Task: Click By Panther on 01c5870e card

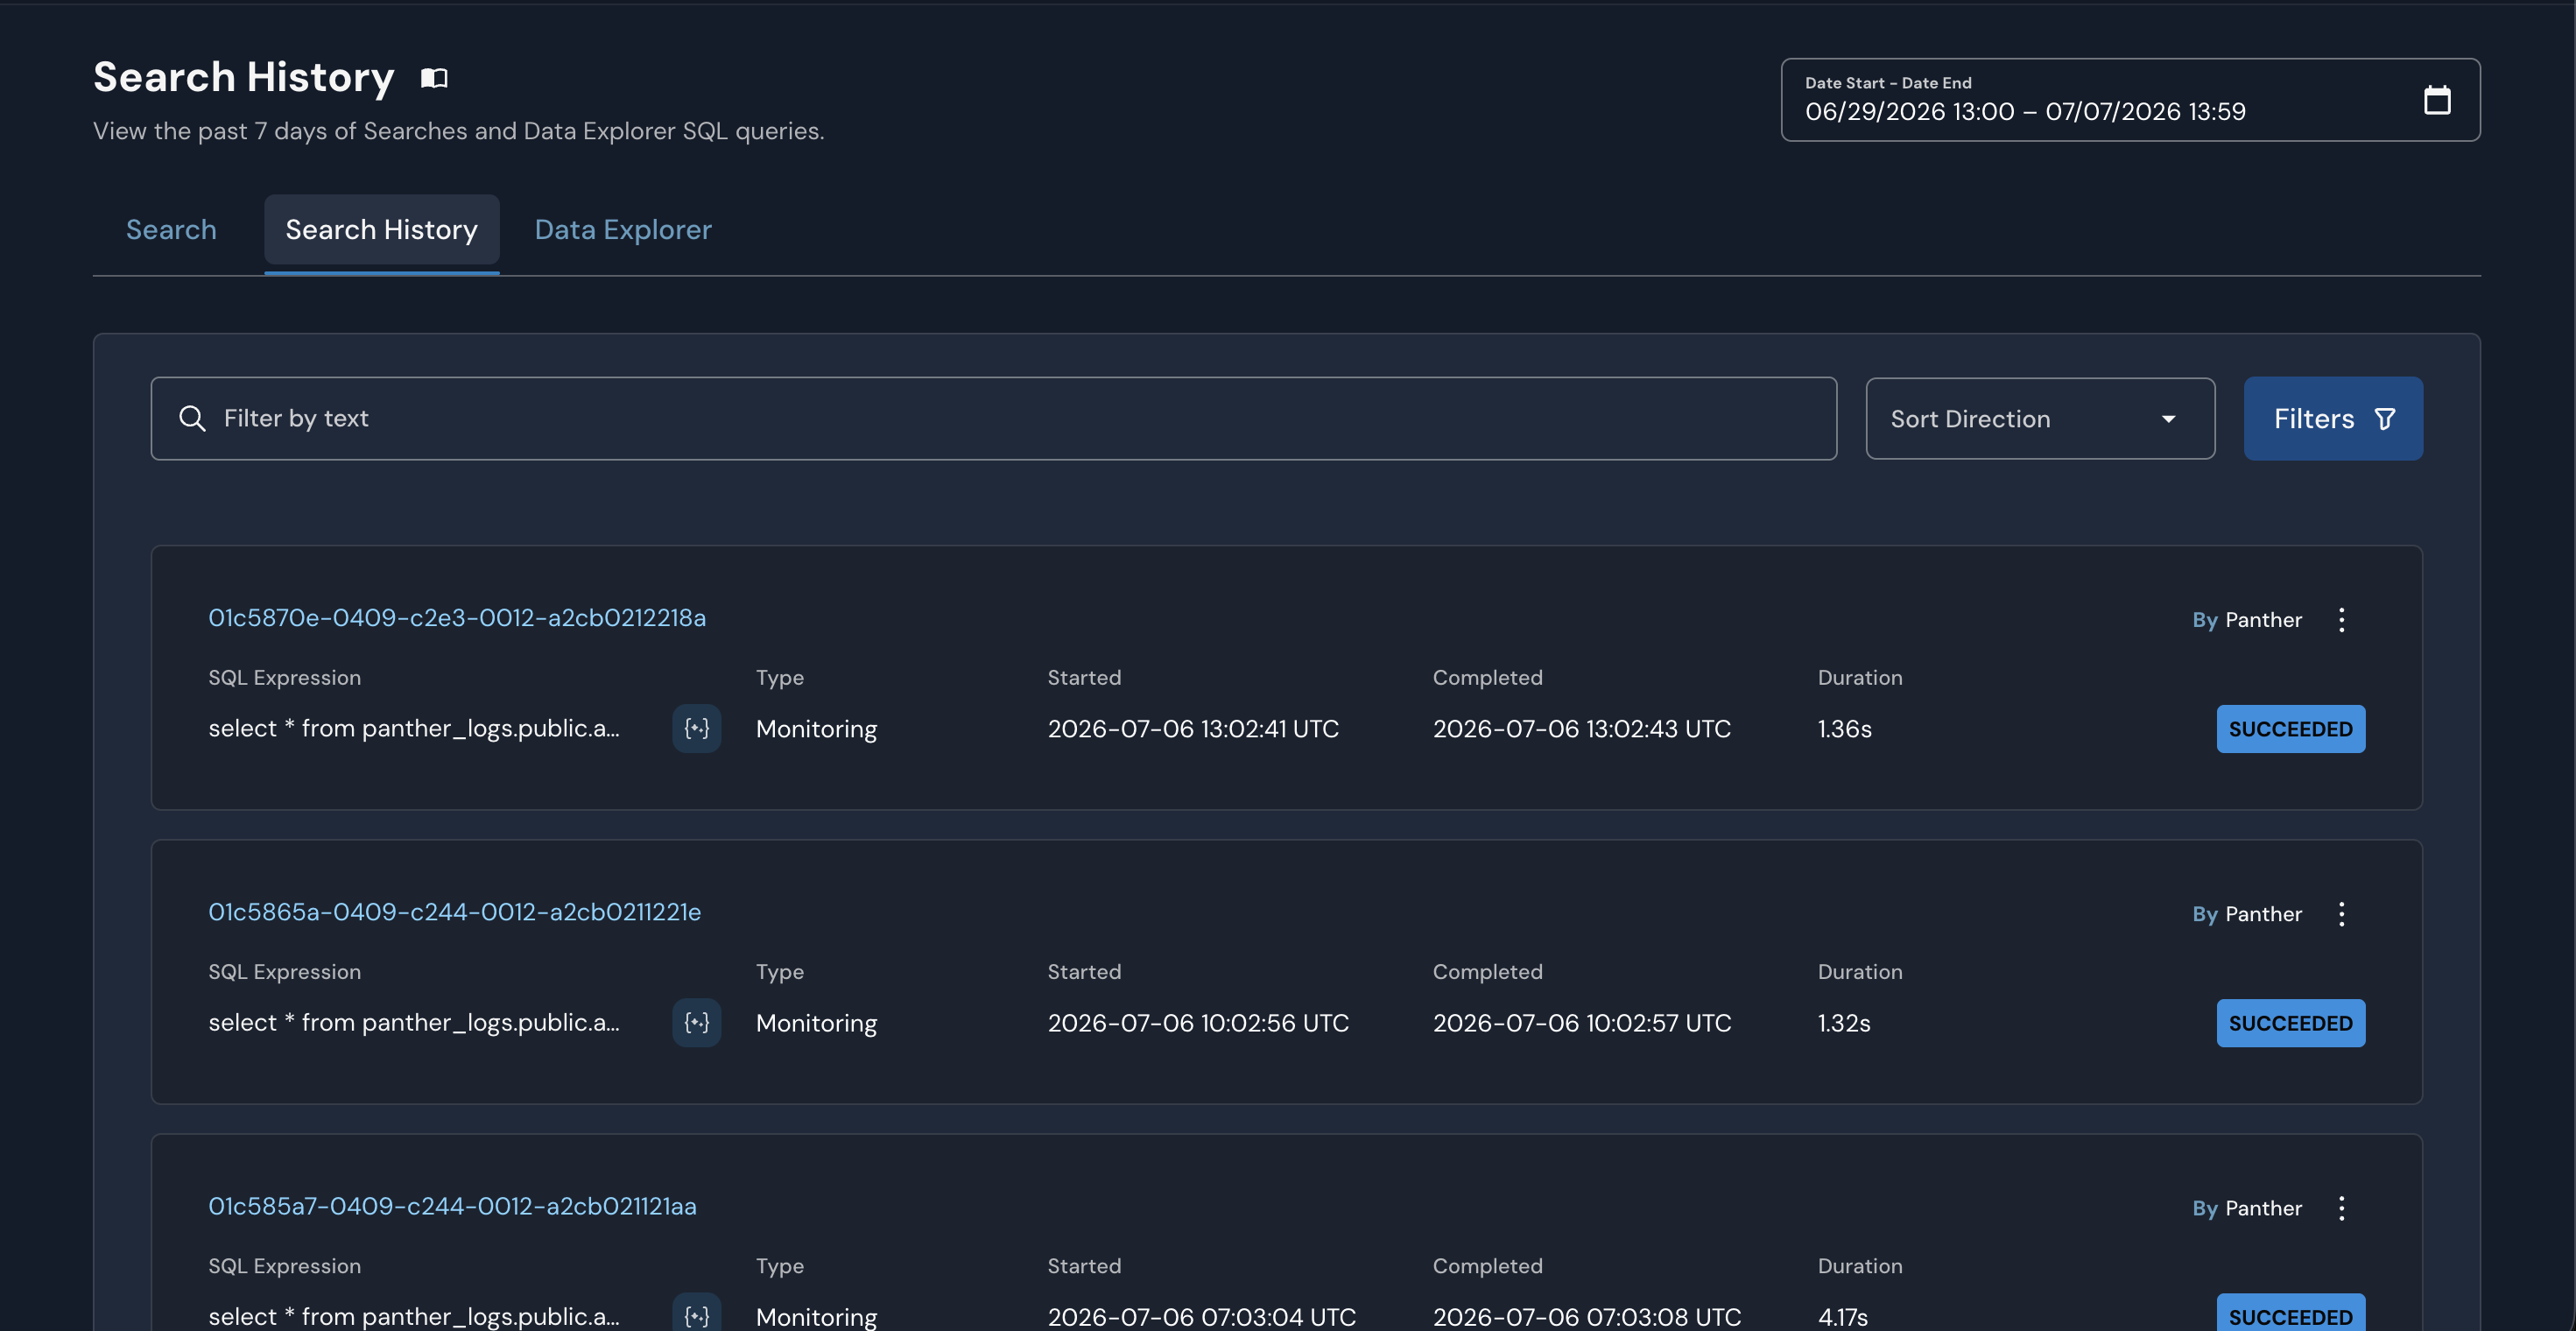Action: 2247,619
